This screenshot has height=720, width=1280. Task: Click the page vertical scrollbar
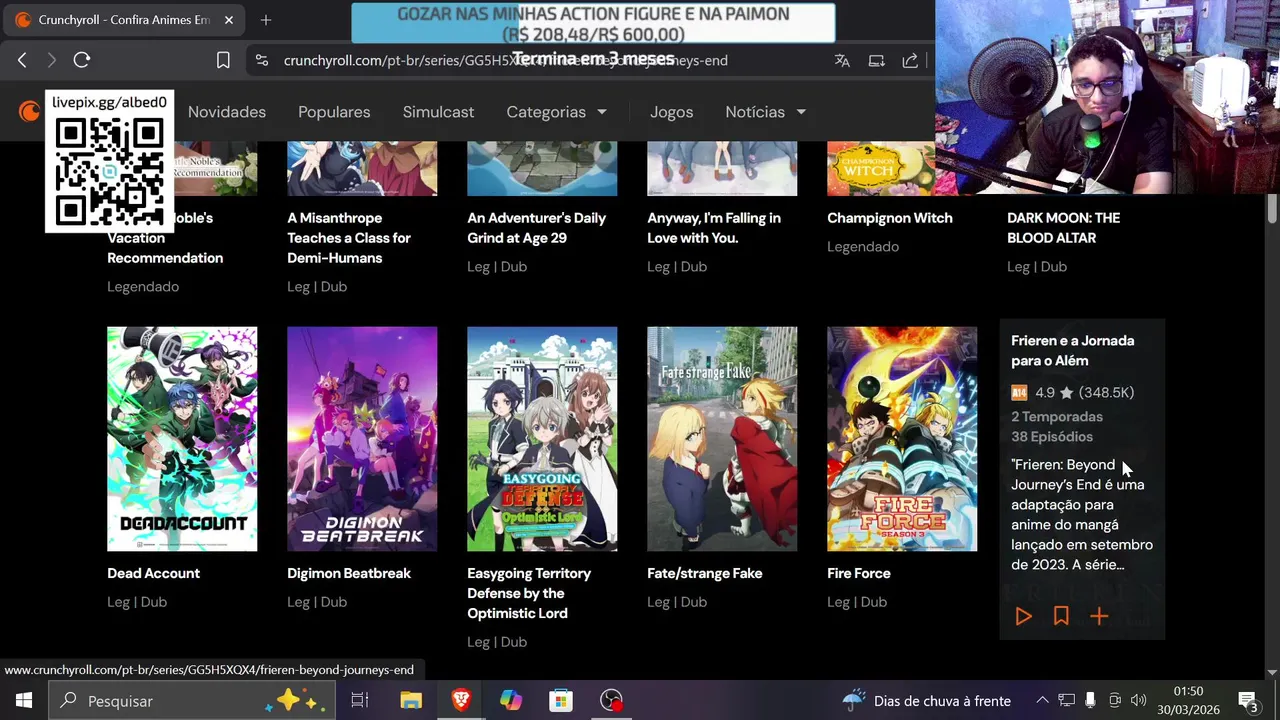[x=1272, y=208]
